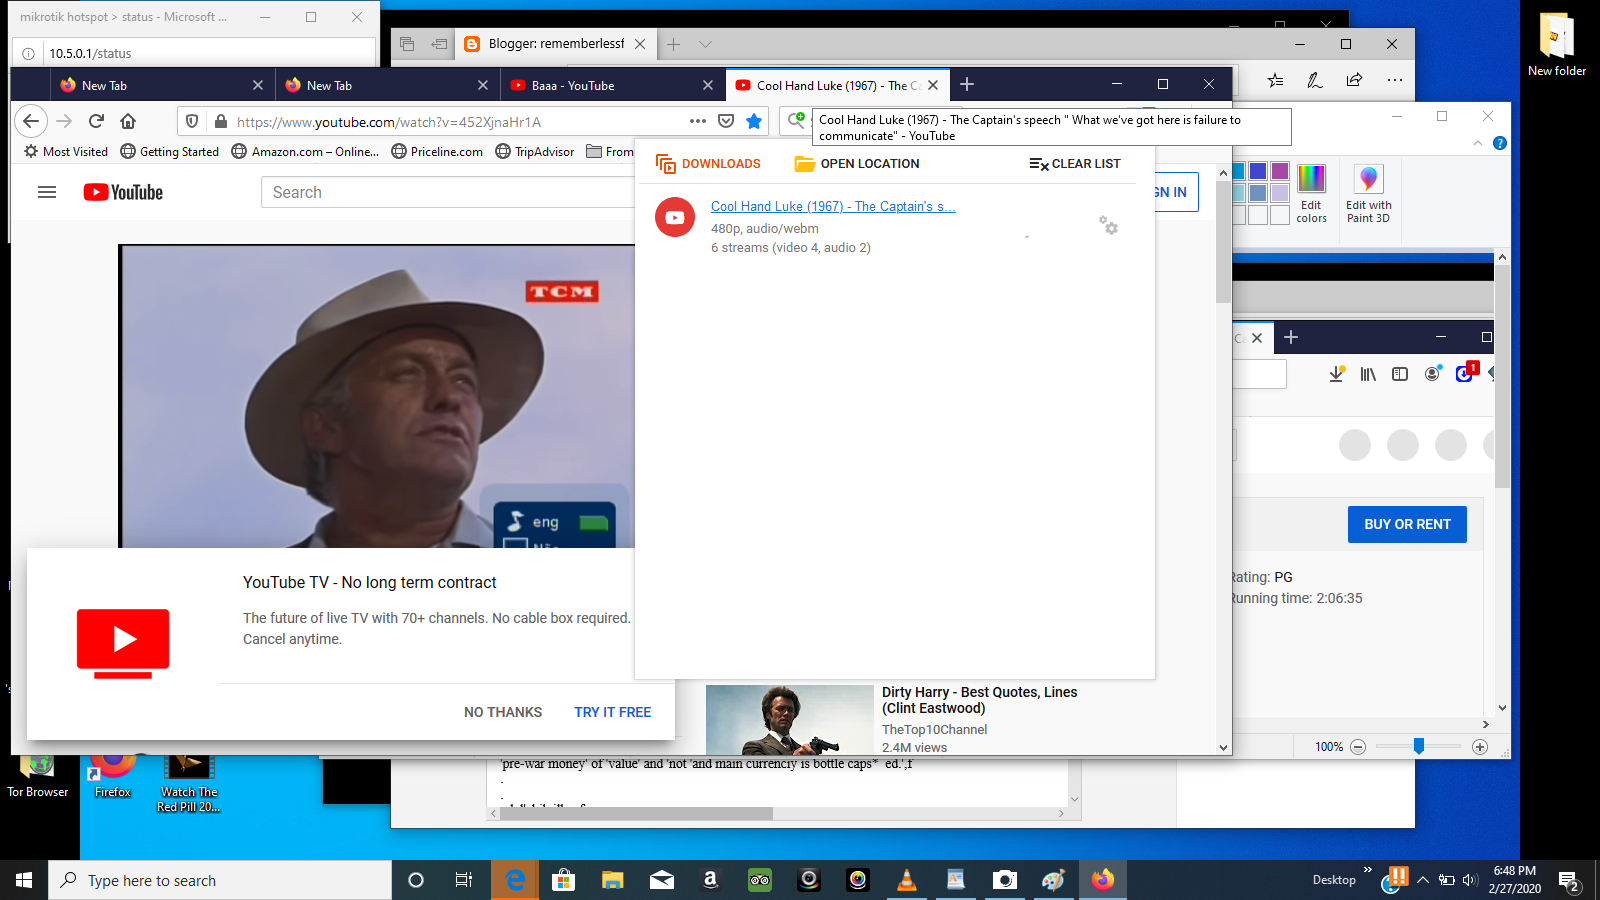Go back with Firefox back arrow
Viewport: 1600px width, 900px height.
coord(31,121)
